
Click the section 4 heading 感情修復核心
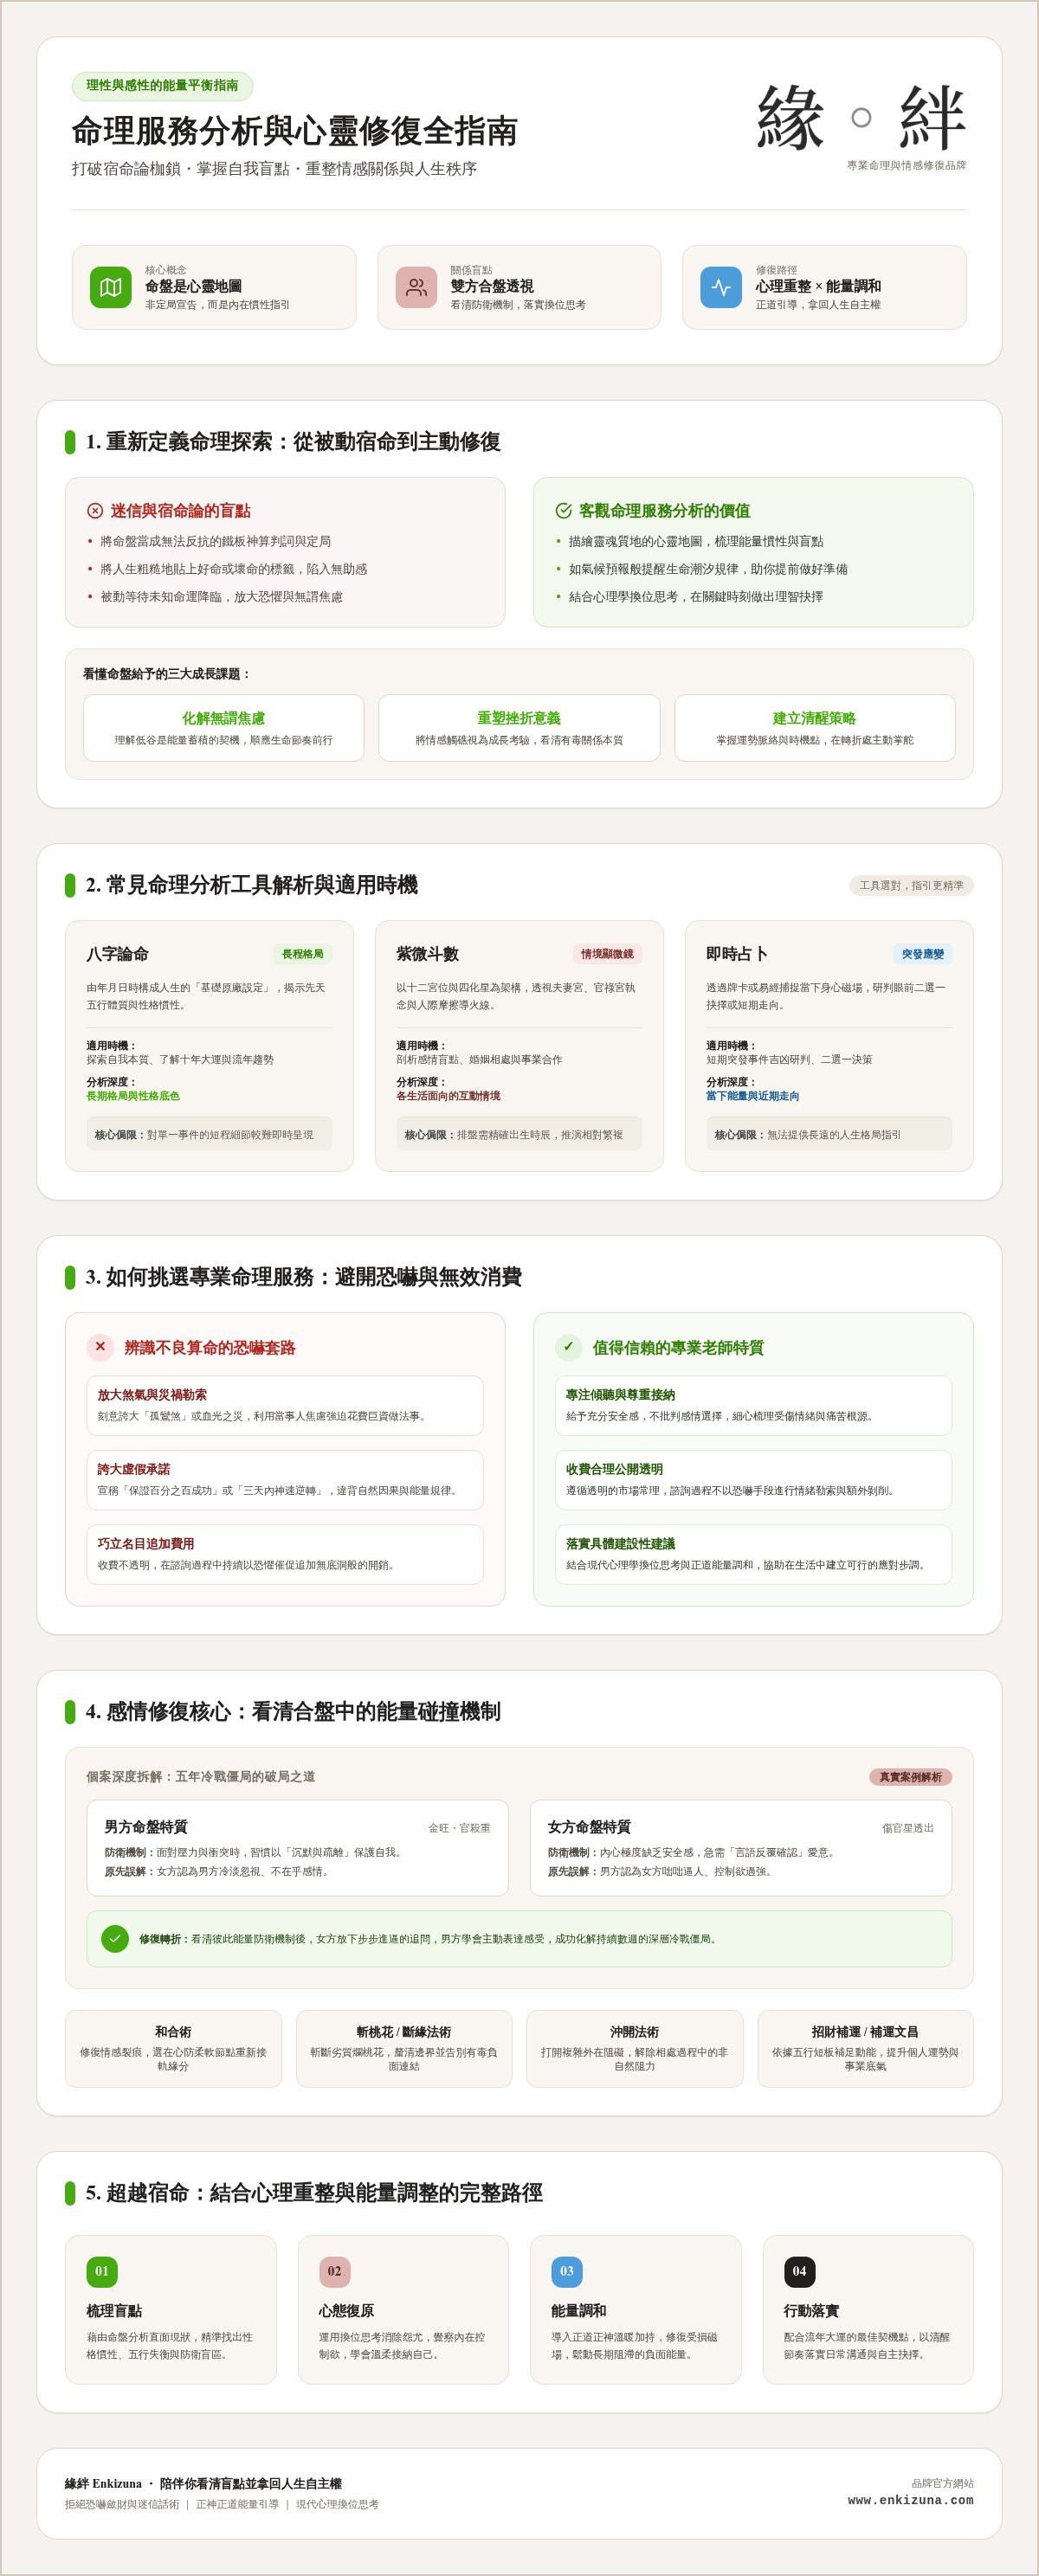[293, 1711]
